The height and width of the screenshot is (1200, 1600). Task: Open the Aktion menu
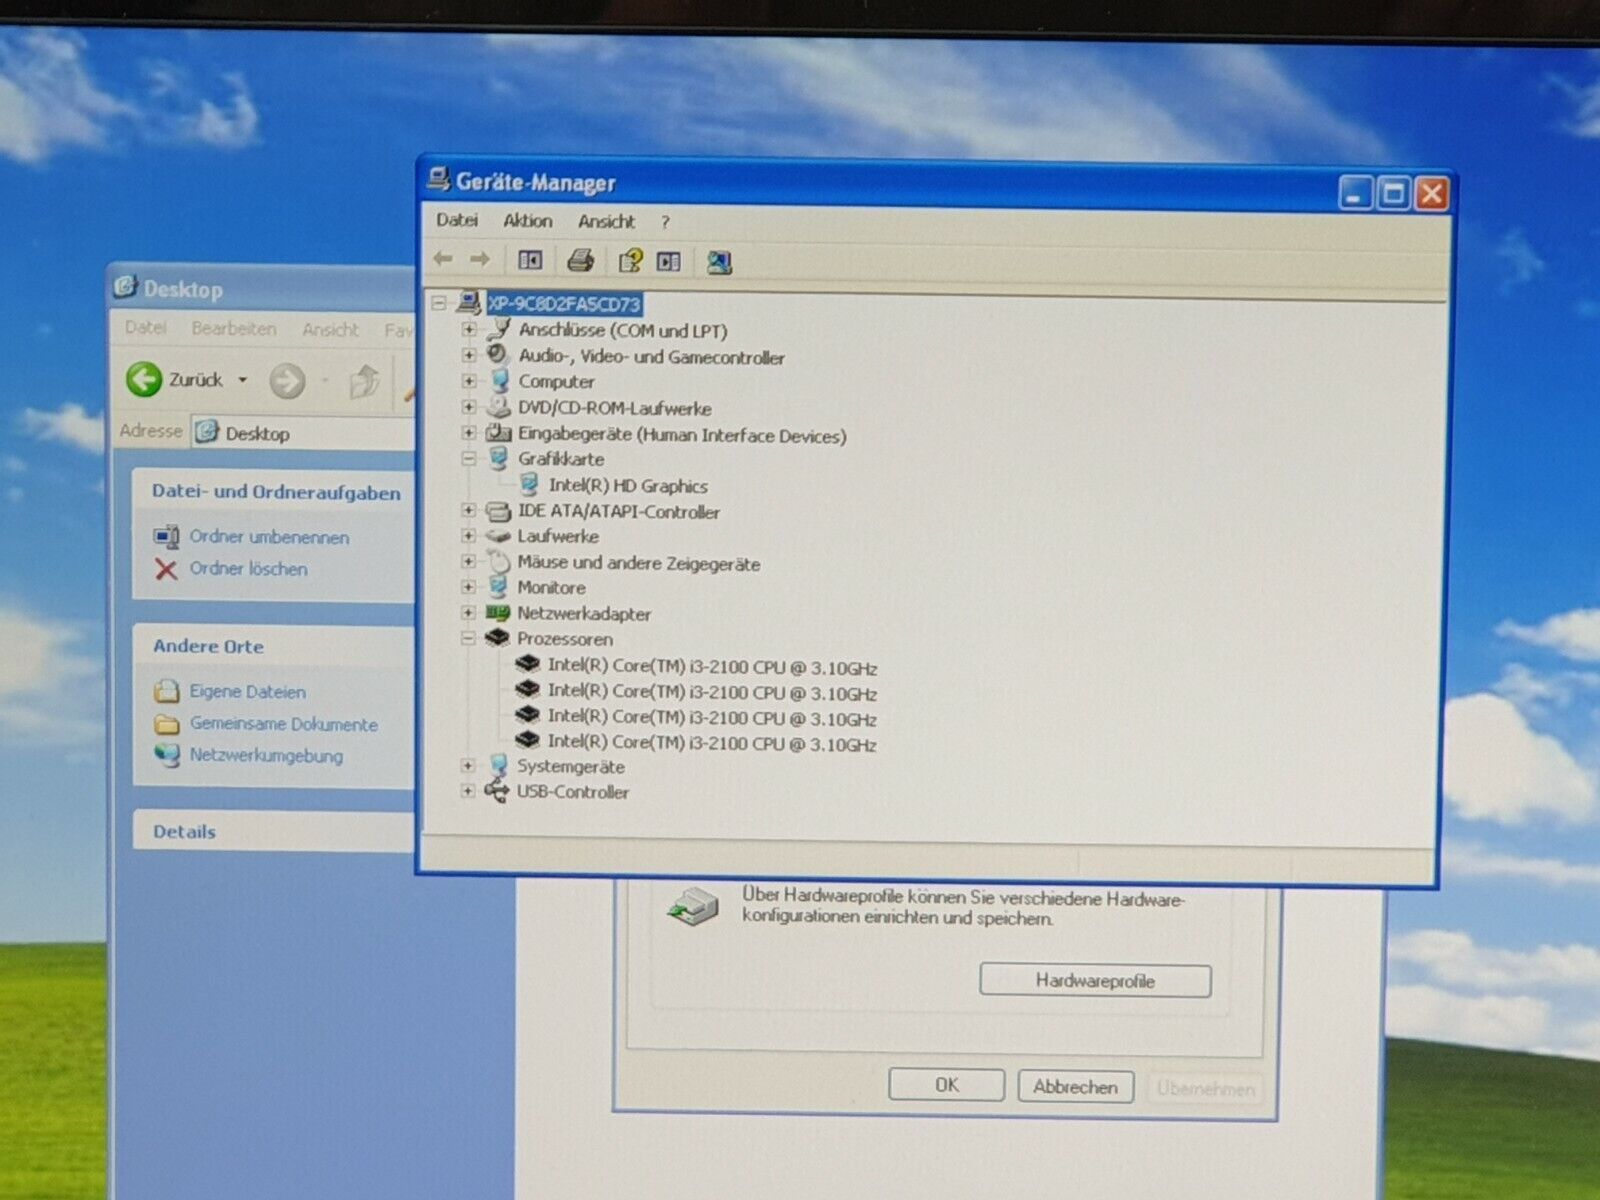[527, 221]
